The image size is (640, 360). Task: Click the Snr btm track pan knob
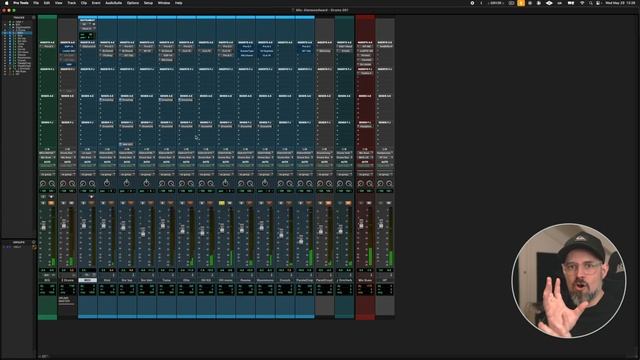(146, 183)
